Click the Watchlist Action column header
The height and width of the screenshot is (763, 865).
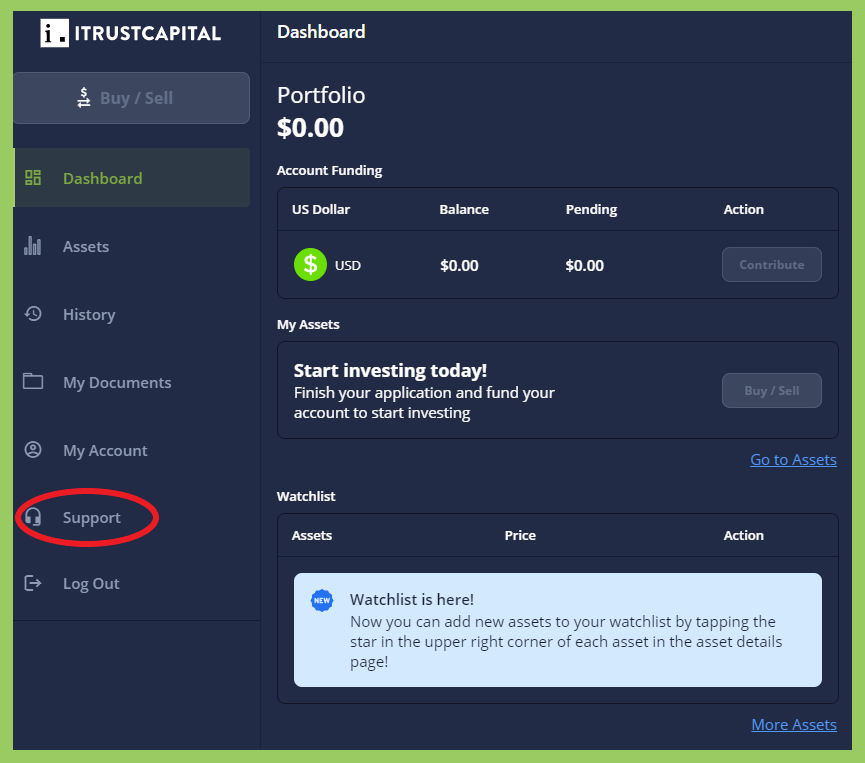pyautogui.click(x=744, y=536)
